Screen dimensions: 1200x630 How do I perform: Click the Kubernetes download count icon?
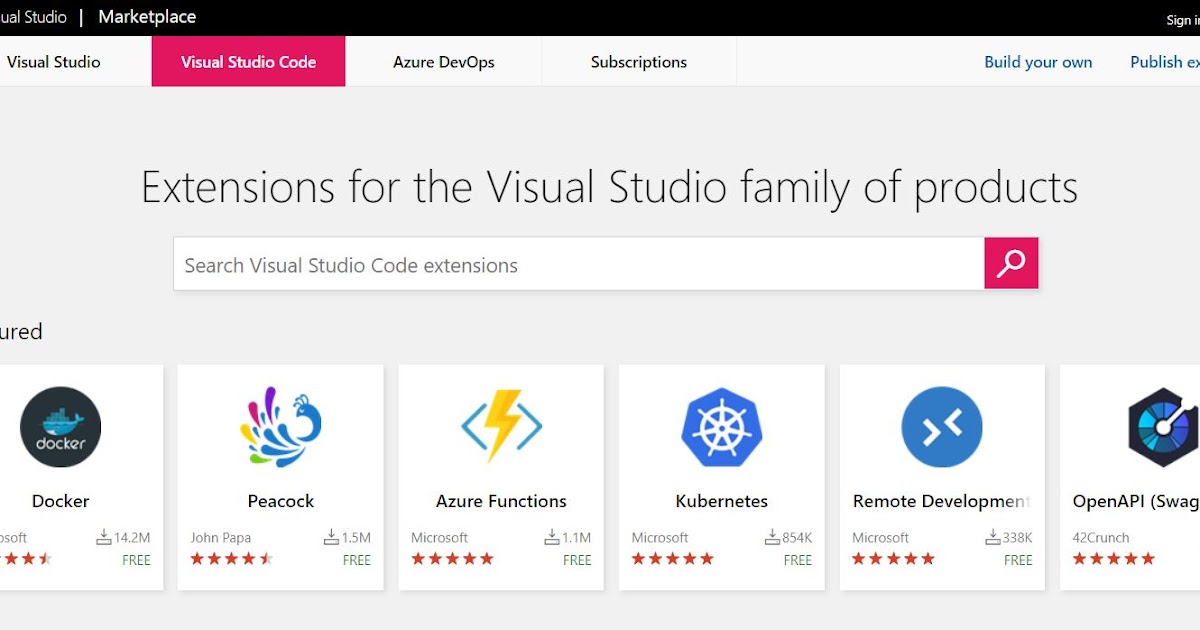pyautogui.click(x=771, y=538)
